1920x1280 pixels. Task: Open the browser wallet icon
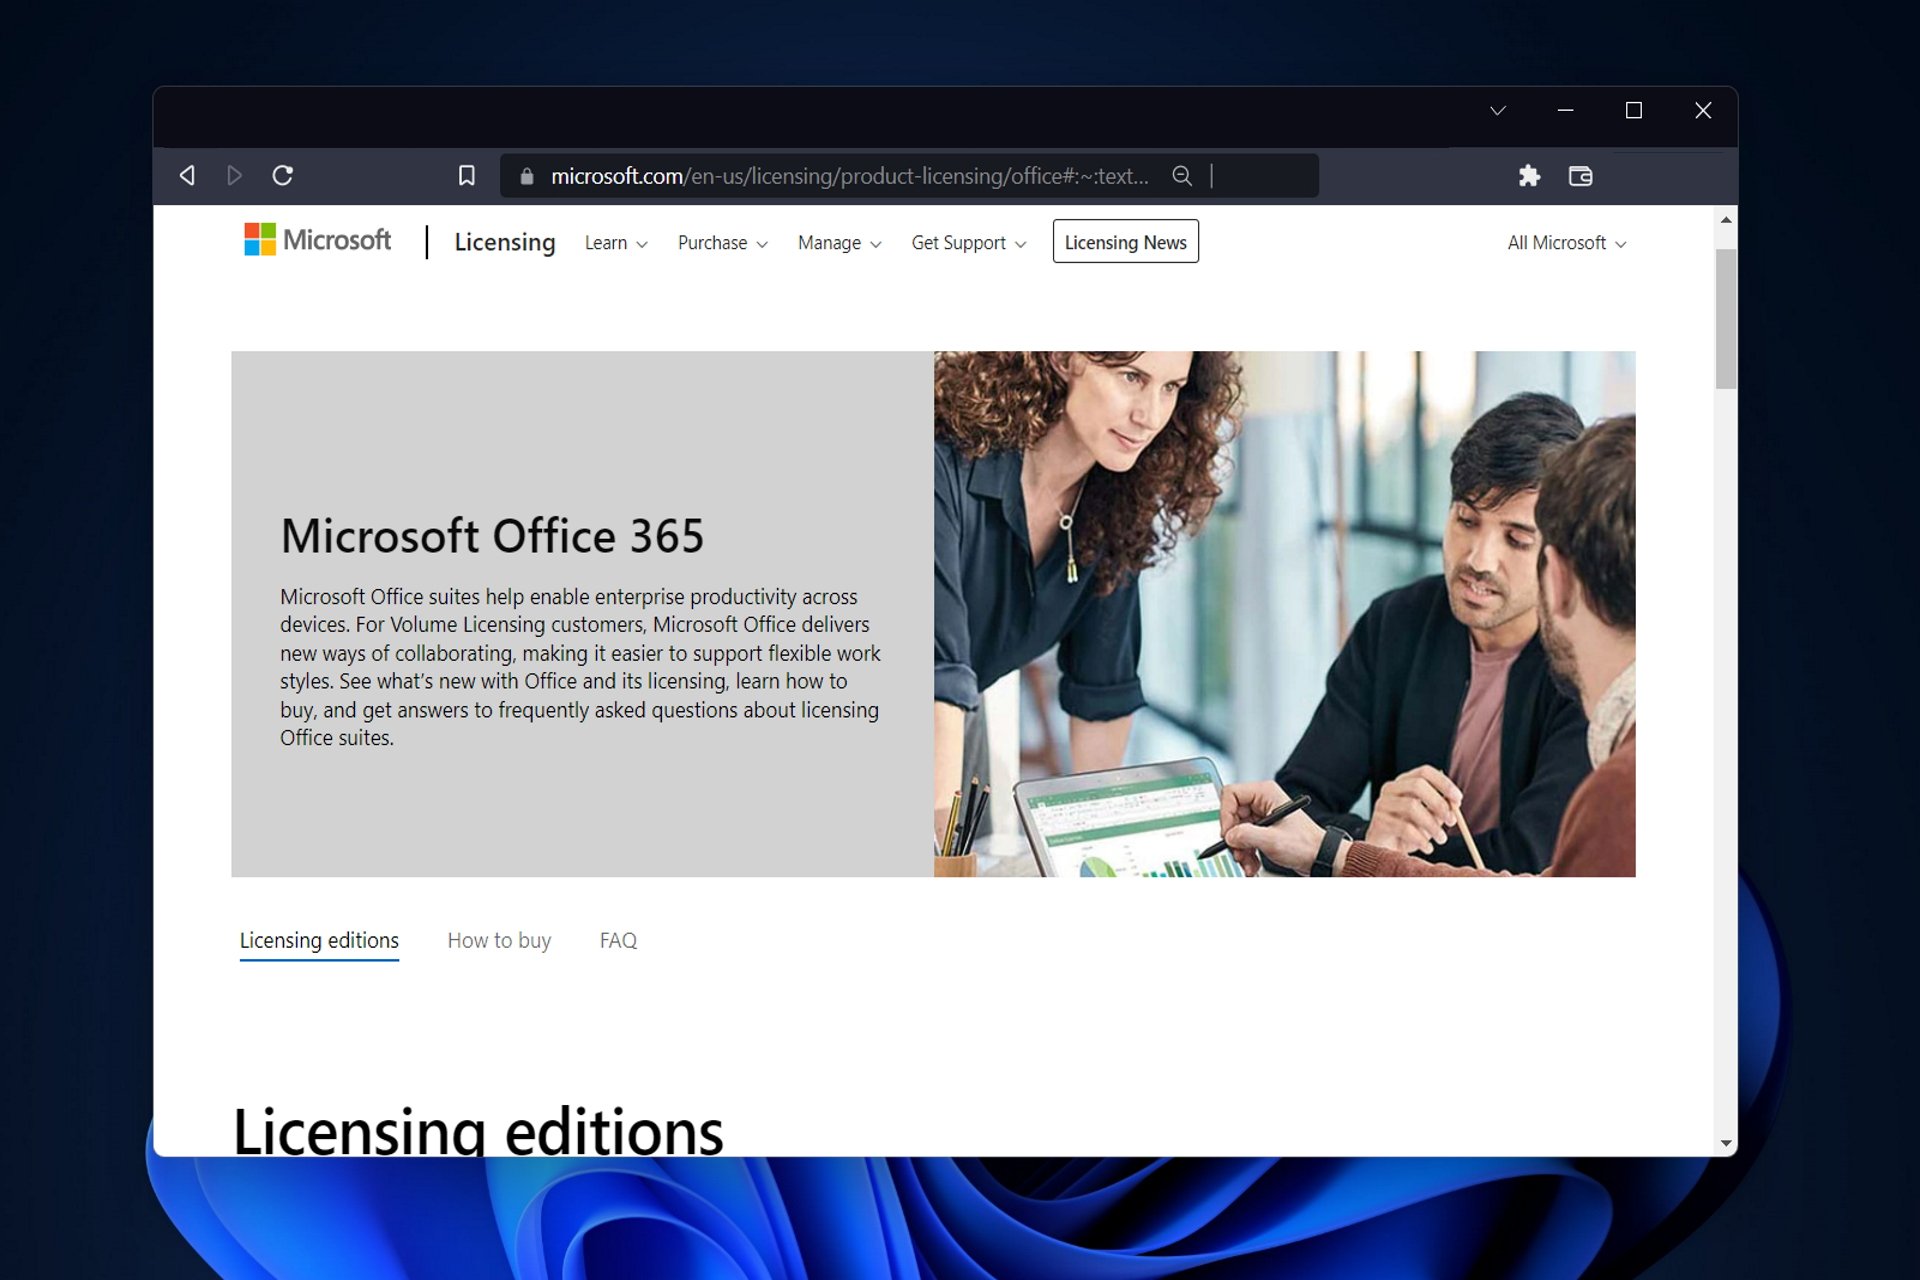pyautogui.click(x=1581, y=176)
